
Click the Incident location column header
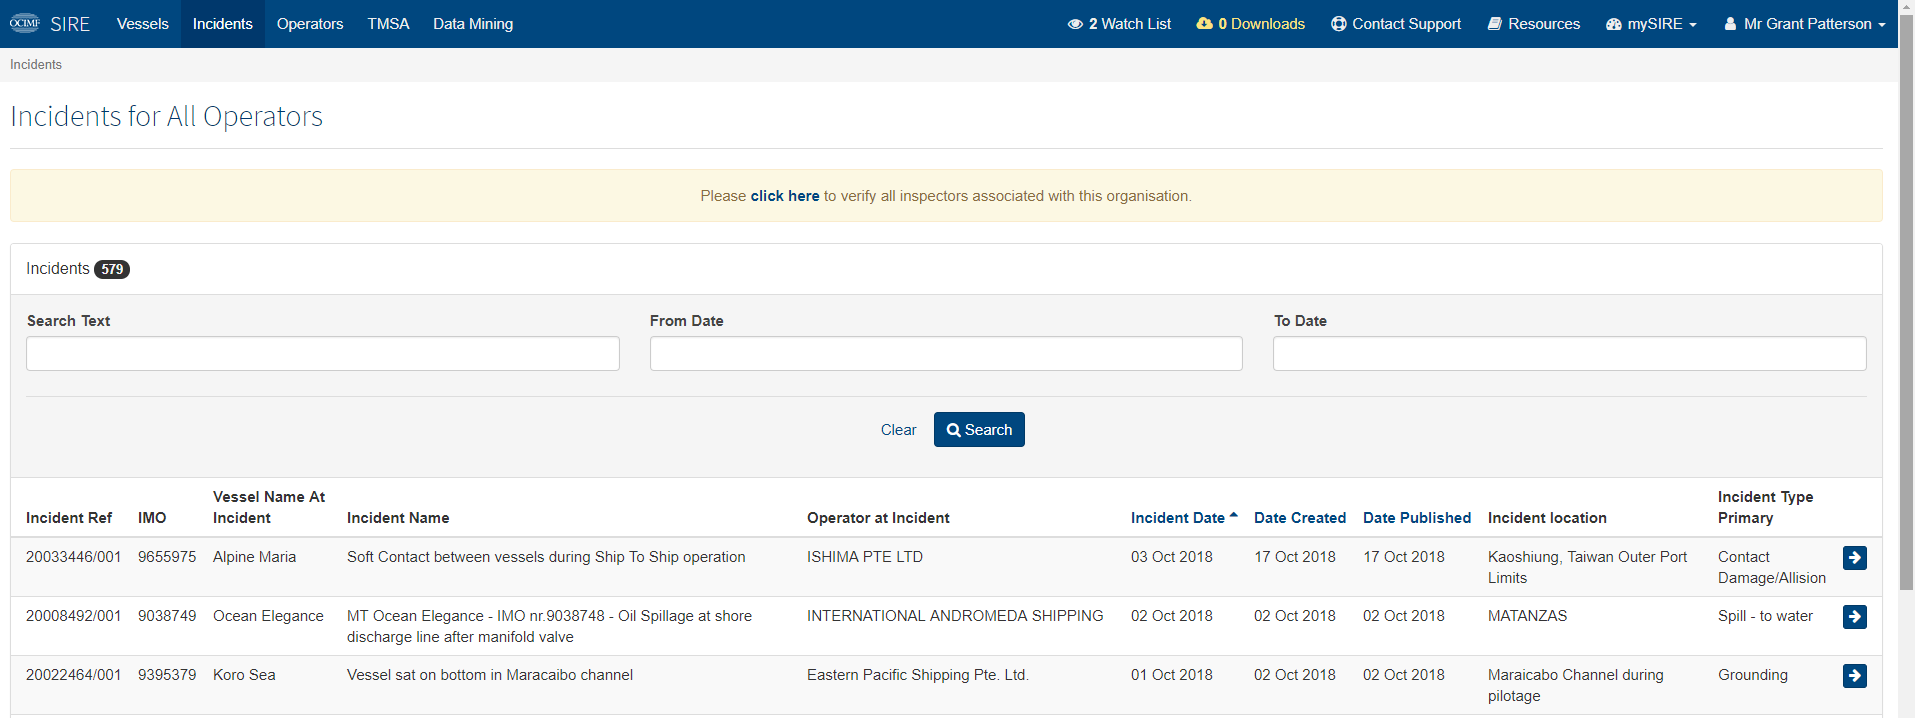pyautogui.click(x=1547, y=518)
